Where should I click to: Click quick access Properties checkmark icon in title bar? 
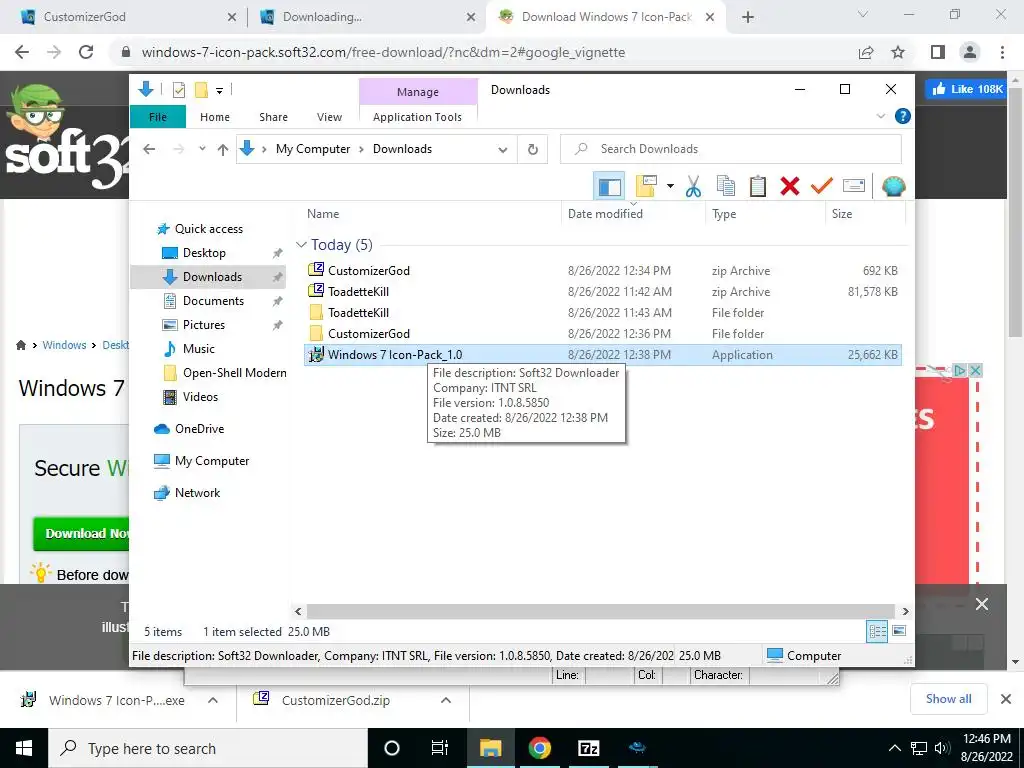tap(178, 90)
